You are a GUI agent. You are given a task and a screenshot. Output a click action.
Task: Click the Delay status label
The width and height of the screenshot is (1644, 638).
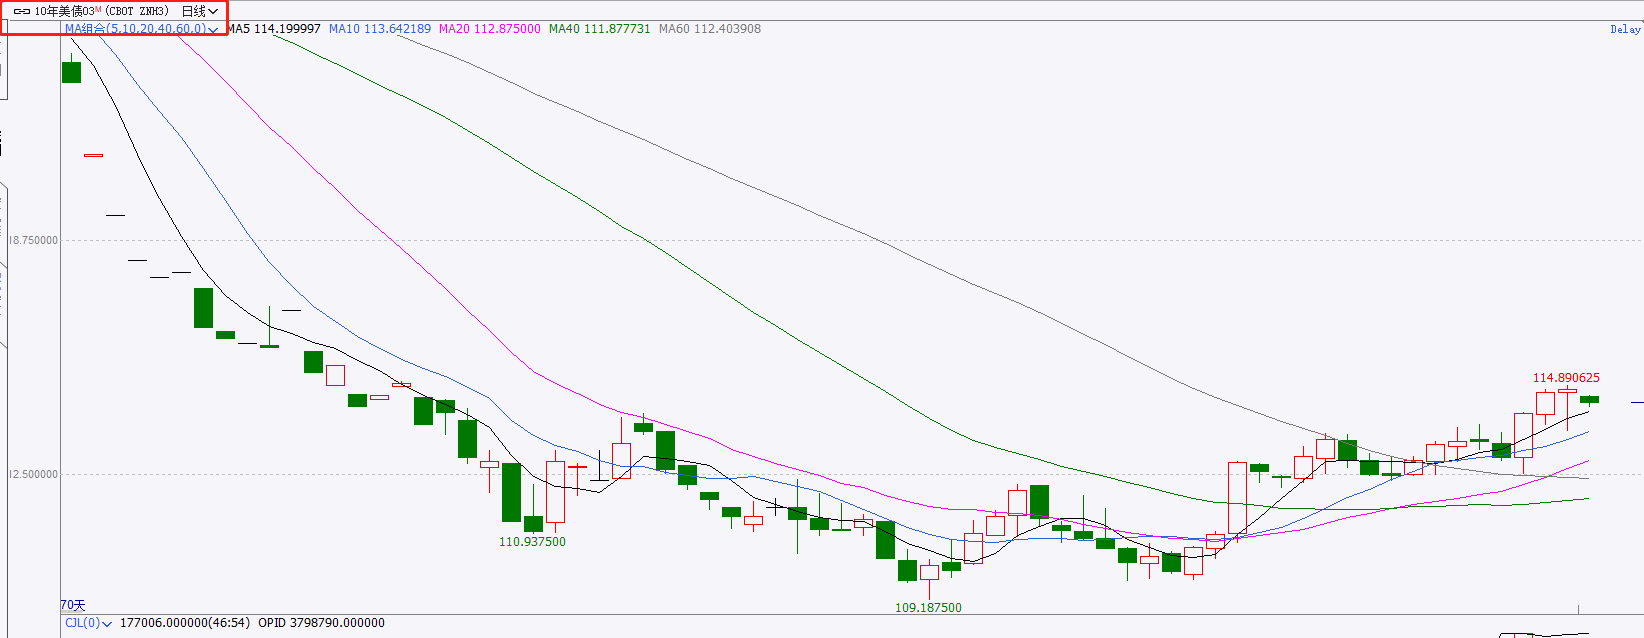(1625, 29)
